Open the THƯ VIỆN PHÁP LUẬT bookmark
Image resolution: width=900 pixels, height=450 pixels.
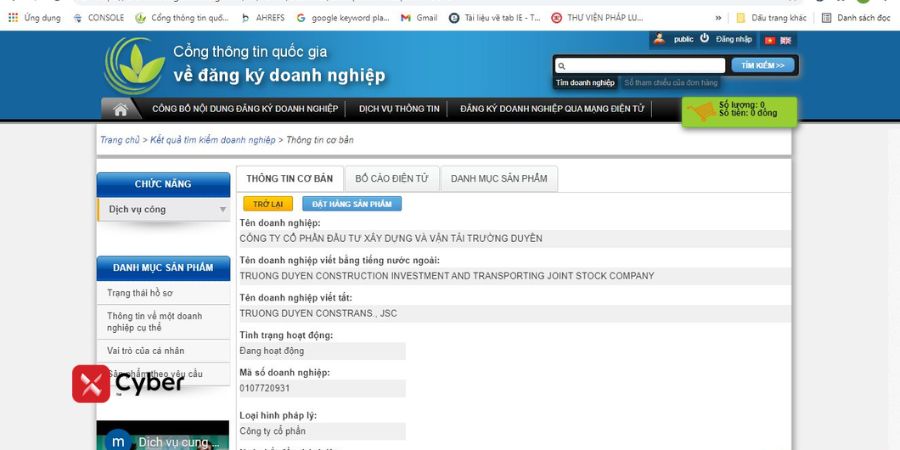(597, 18)
